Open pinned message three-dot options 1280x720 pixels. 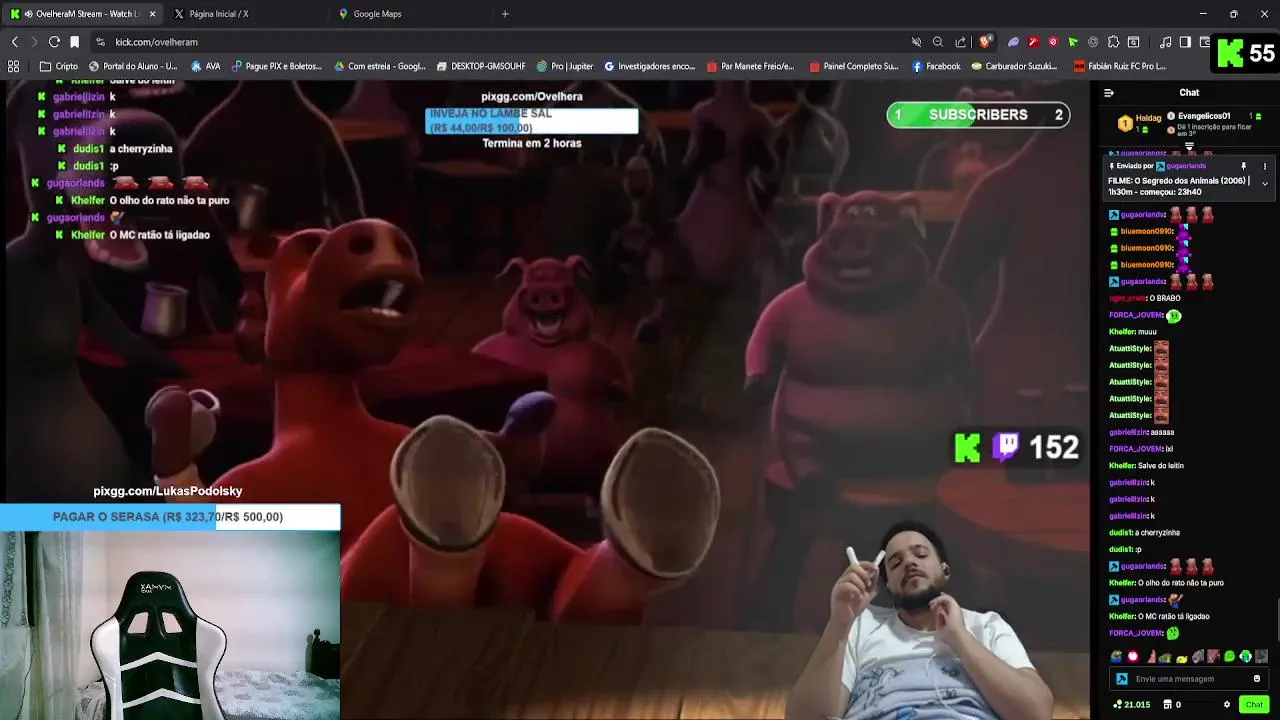coord(1264,166)
